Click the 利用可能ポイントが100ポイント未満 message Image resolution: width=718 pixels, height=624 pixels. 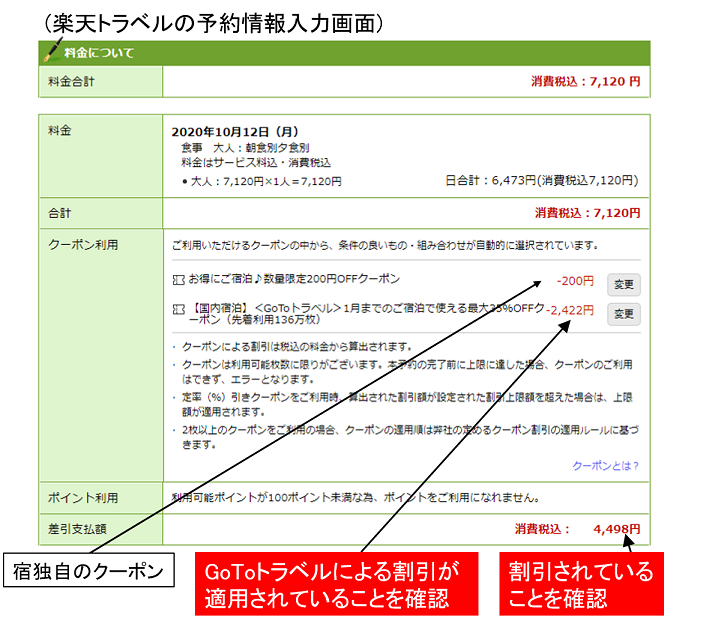356,497
